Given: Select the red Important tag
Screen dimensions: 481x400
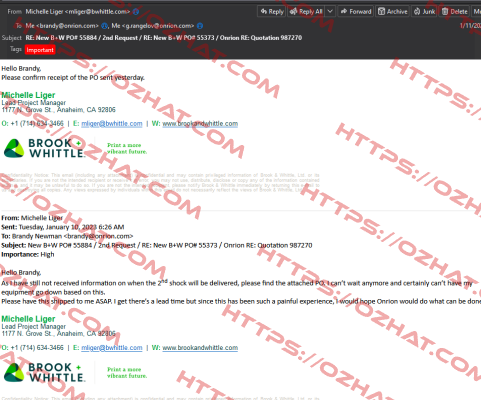Looking at the screenshot, I should (40, 50).
